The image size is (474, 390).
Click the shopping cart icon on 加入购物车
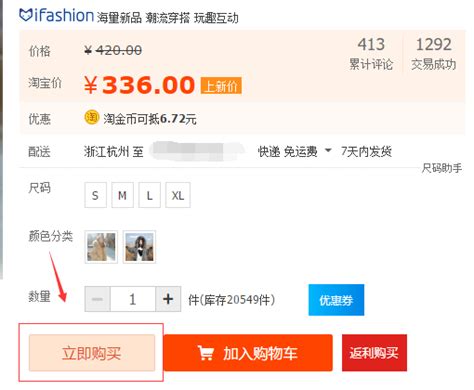pyautogui.click(x=205, y=353)
